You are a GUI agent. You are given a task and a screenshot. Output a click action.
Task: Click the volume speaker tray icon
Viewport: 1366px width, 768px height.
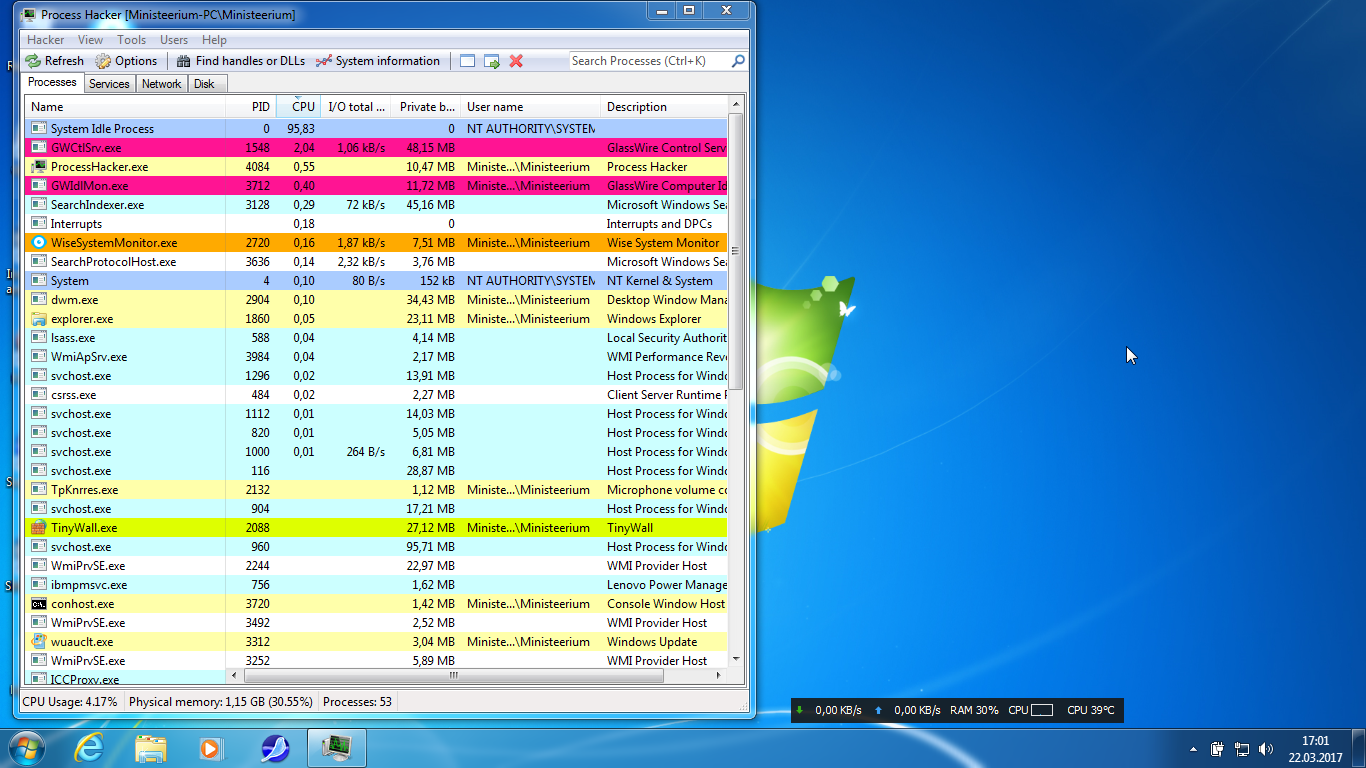(1265, 748)
